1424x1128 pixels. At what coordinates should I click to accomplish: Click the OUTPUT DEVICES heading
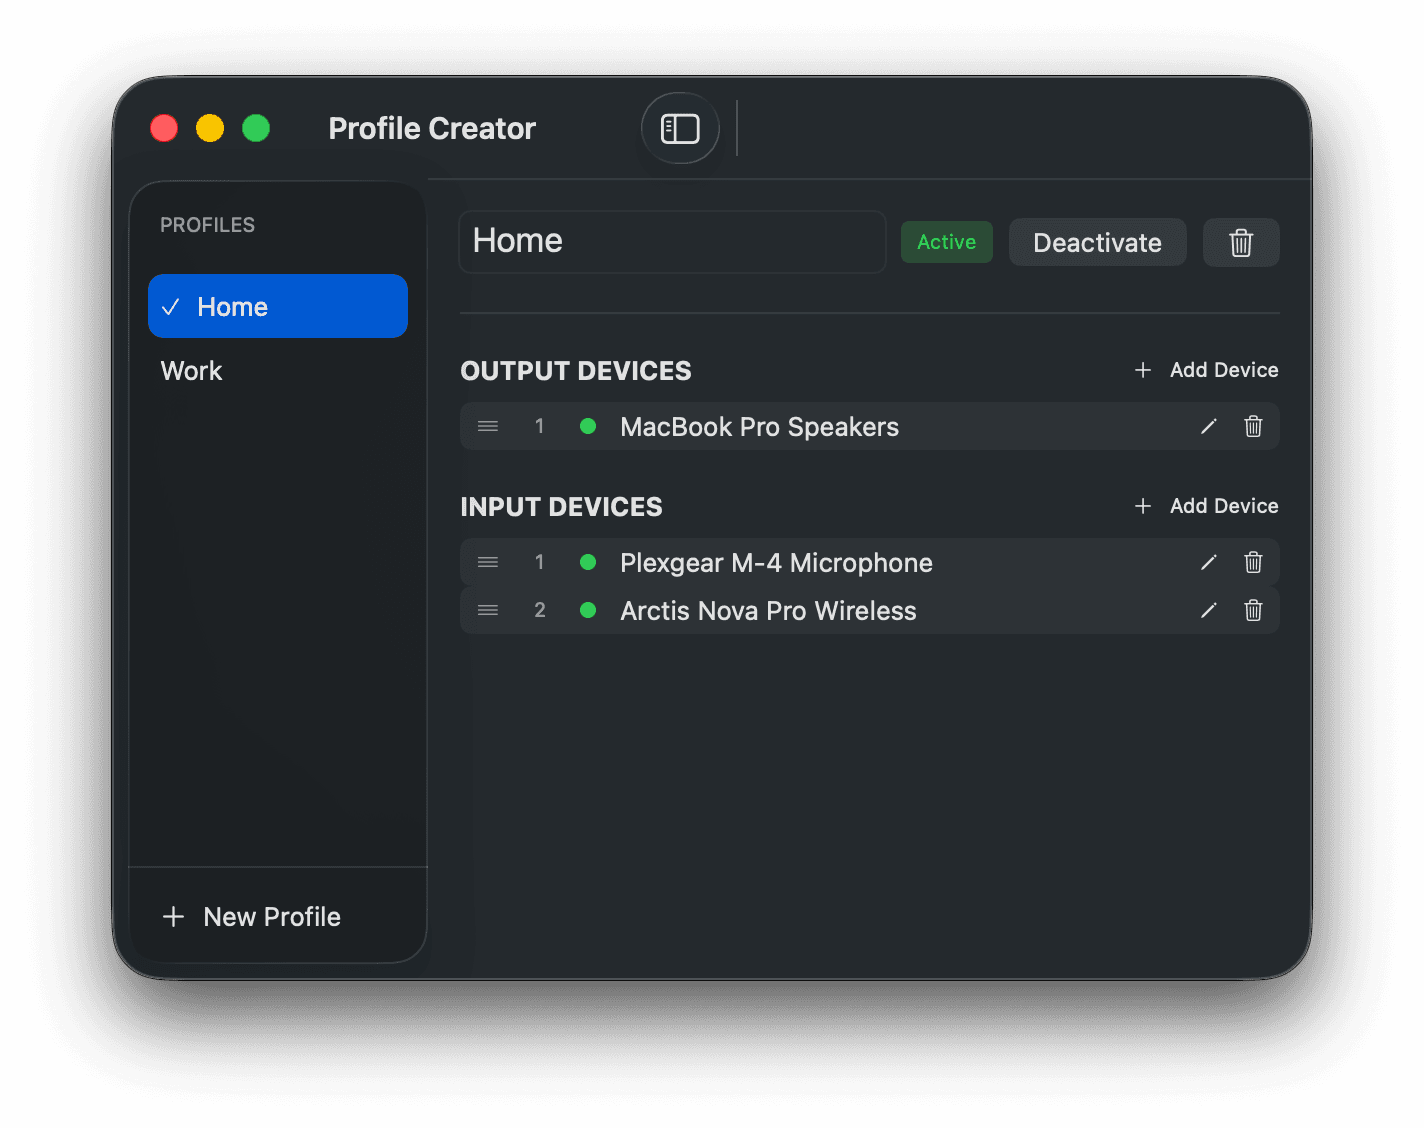point(576,371)
